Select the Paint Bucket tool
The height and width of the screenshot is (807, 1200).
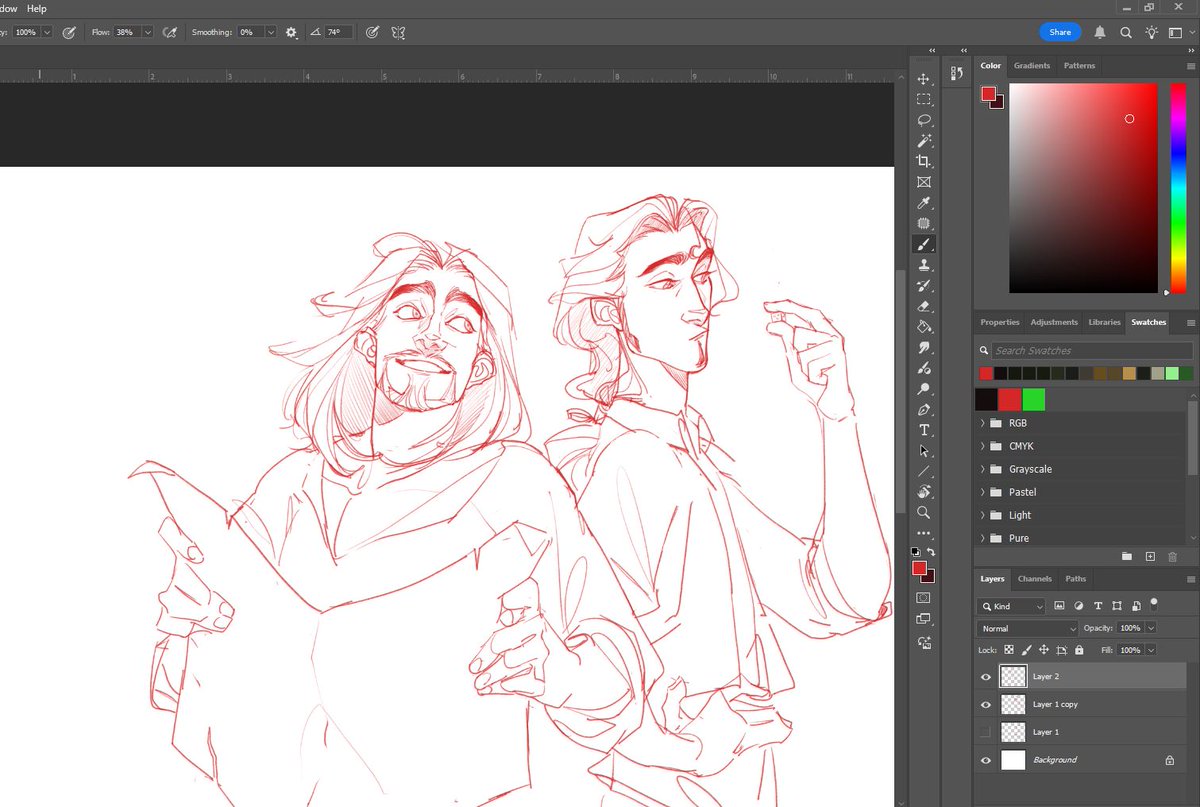[x=924, y=327]
